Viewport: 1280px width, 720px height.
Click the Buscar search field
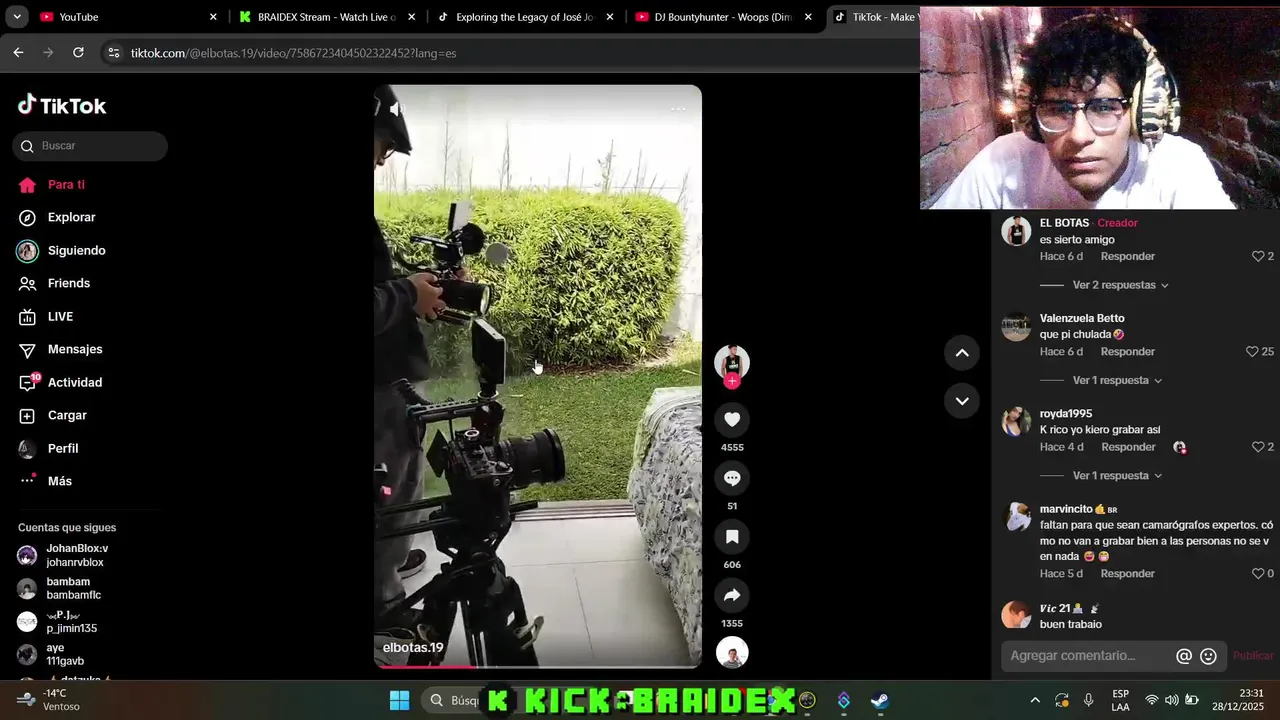(90, 146)
